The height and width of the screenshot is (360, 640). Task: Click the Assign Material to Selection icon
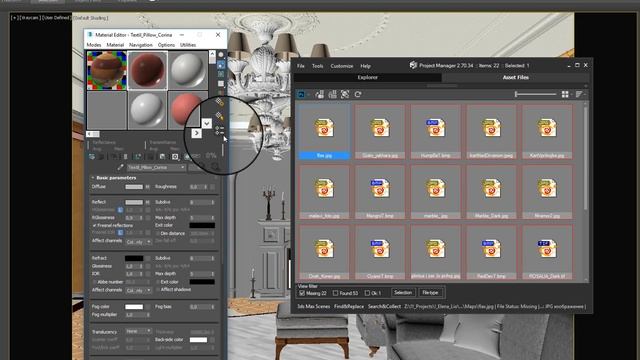(113, 157)
